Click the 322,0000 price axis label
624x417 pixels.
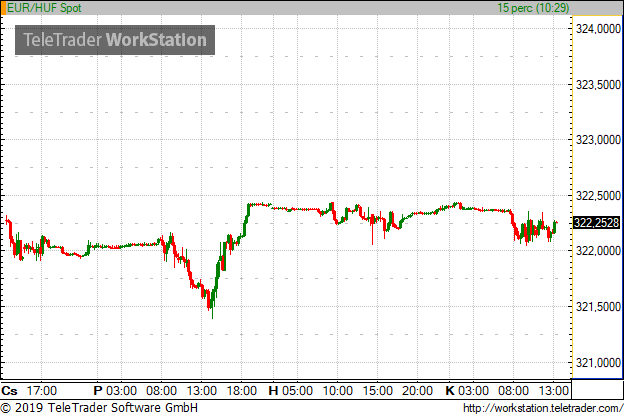pos(598,251)
